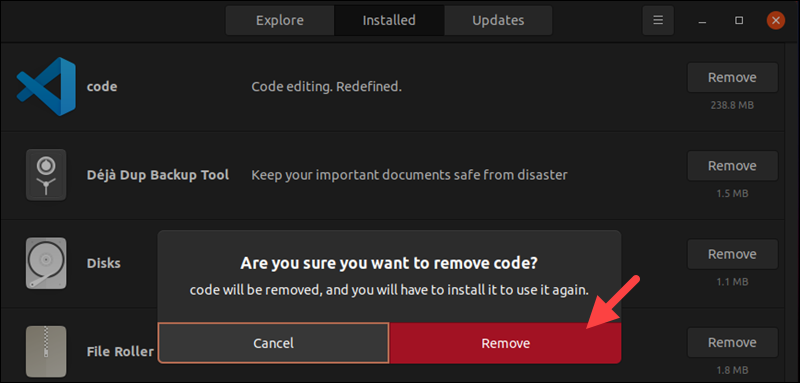Click Remove button for code row
The height and width of the screenshot is (383, 800).
tap(732, 78)
